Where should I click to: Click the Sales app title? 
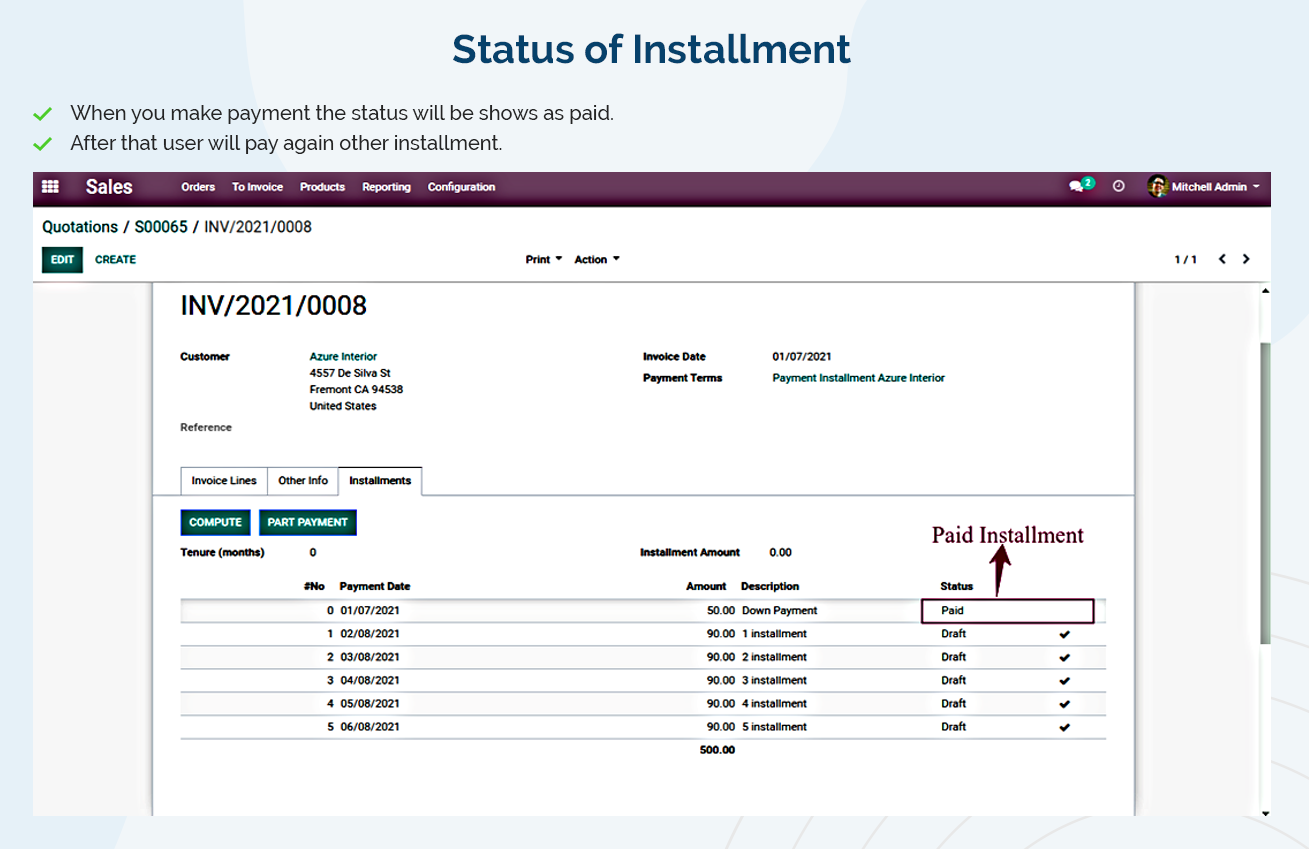pos(109,187)
